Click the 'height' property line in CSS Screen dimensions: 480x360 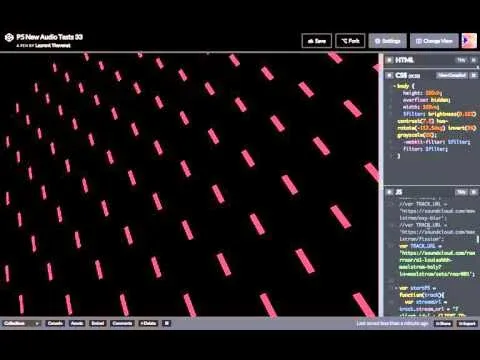422,93
